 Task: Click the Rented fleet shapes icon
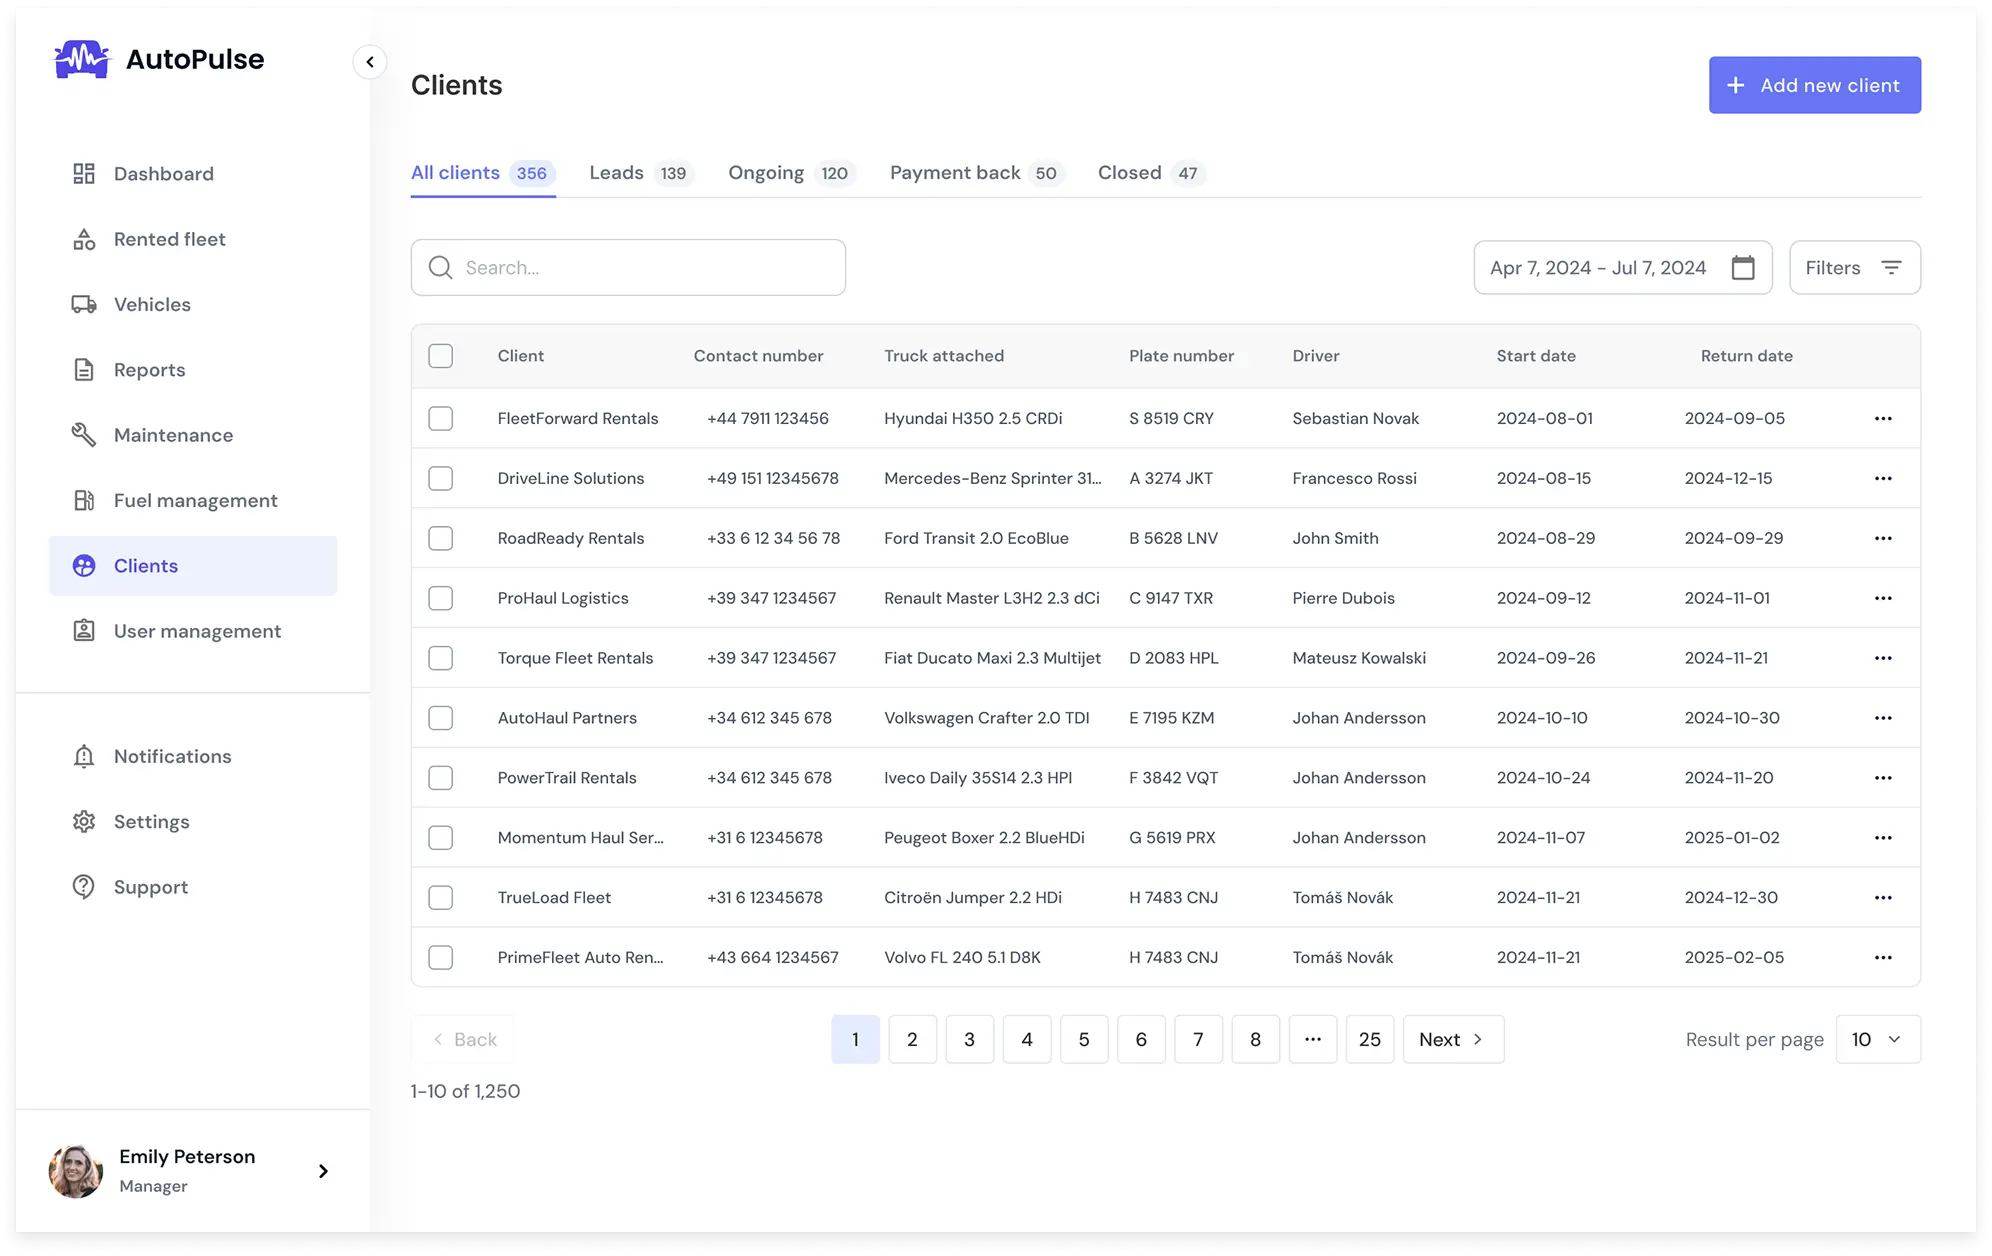pyautogui.click(x=84, y=239)
